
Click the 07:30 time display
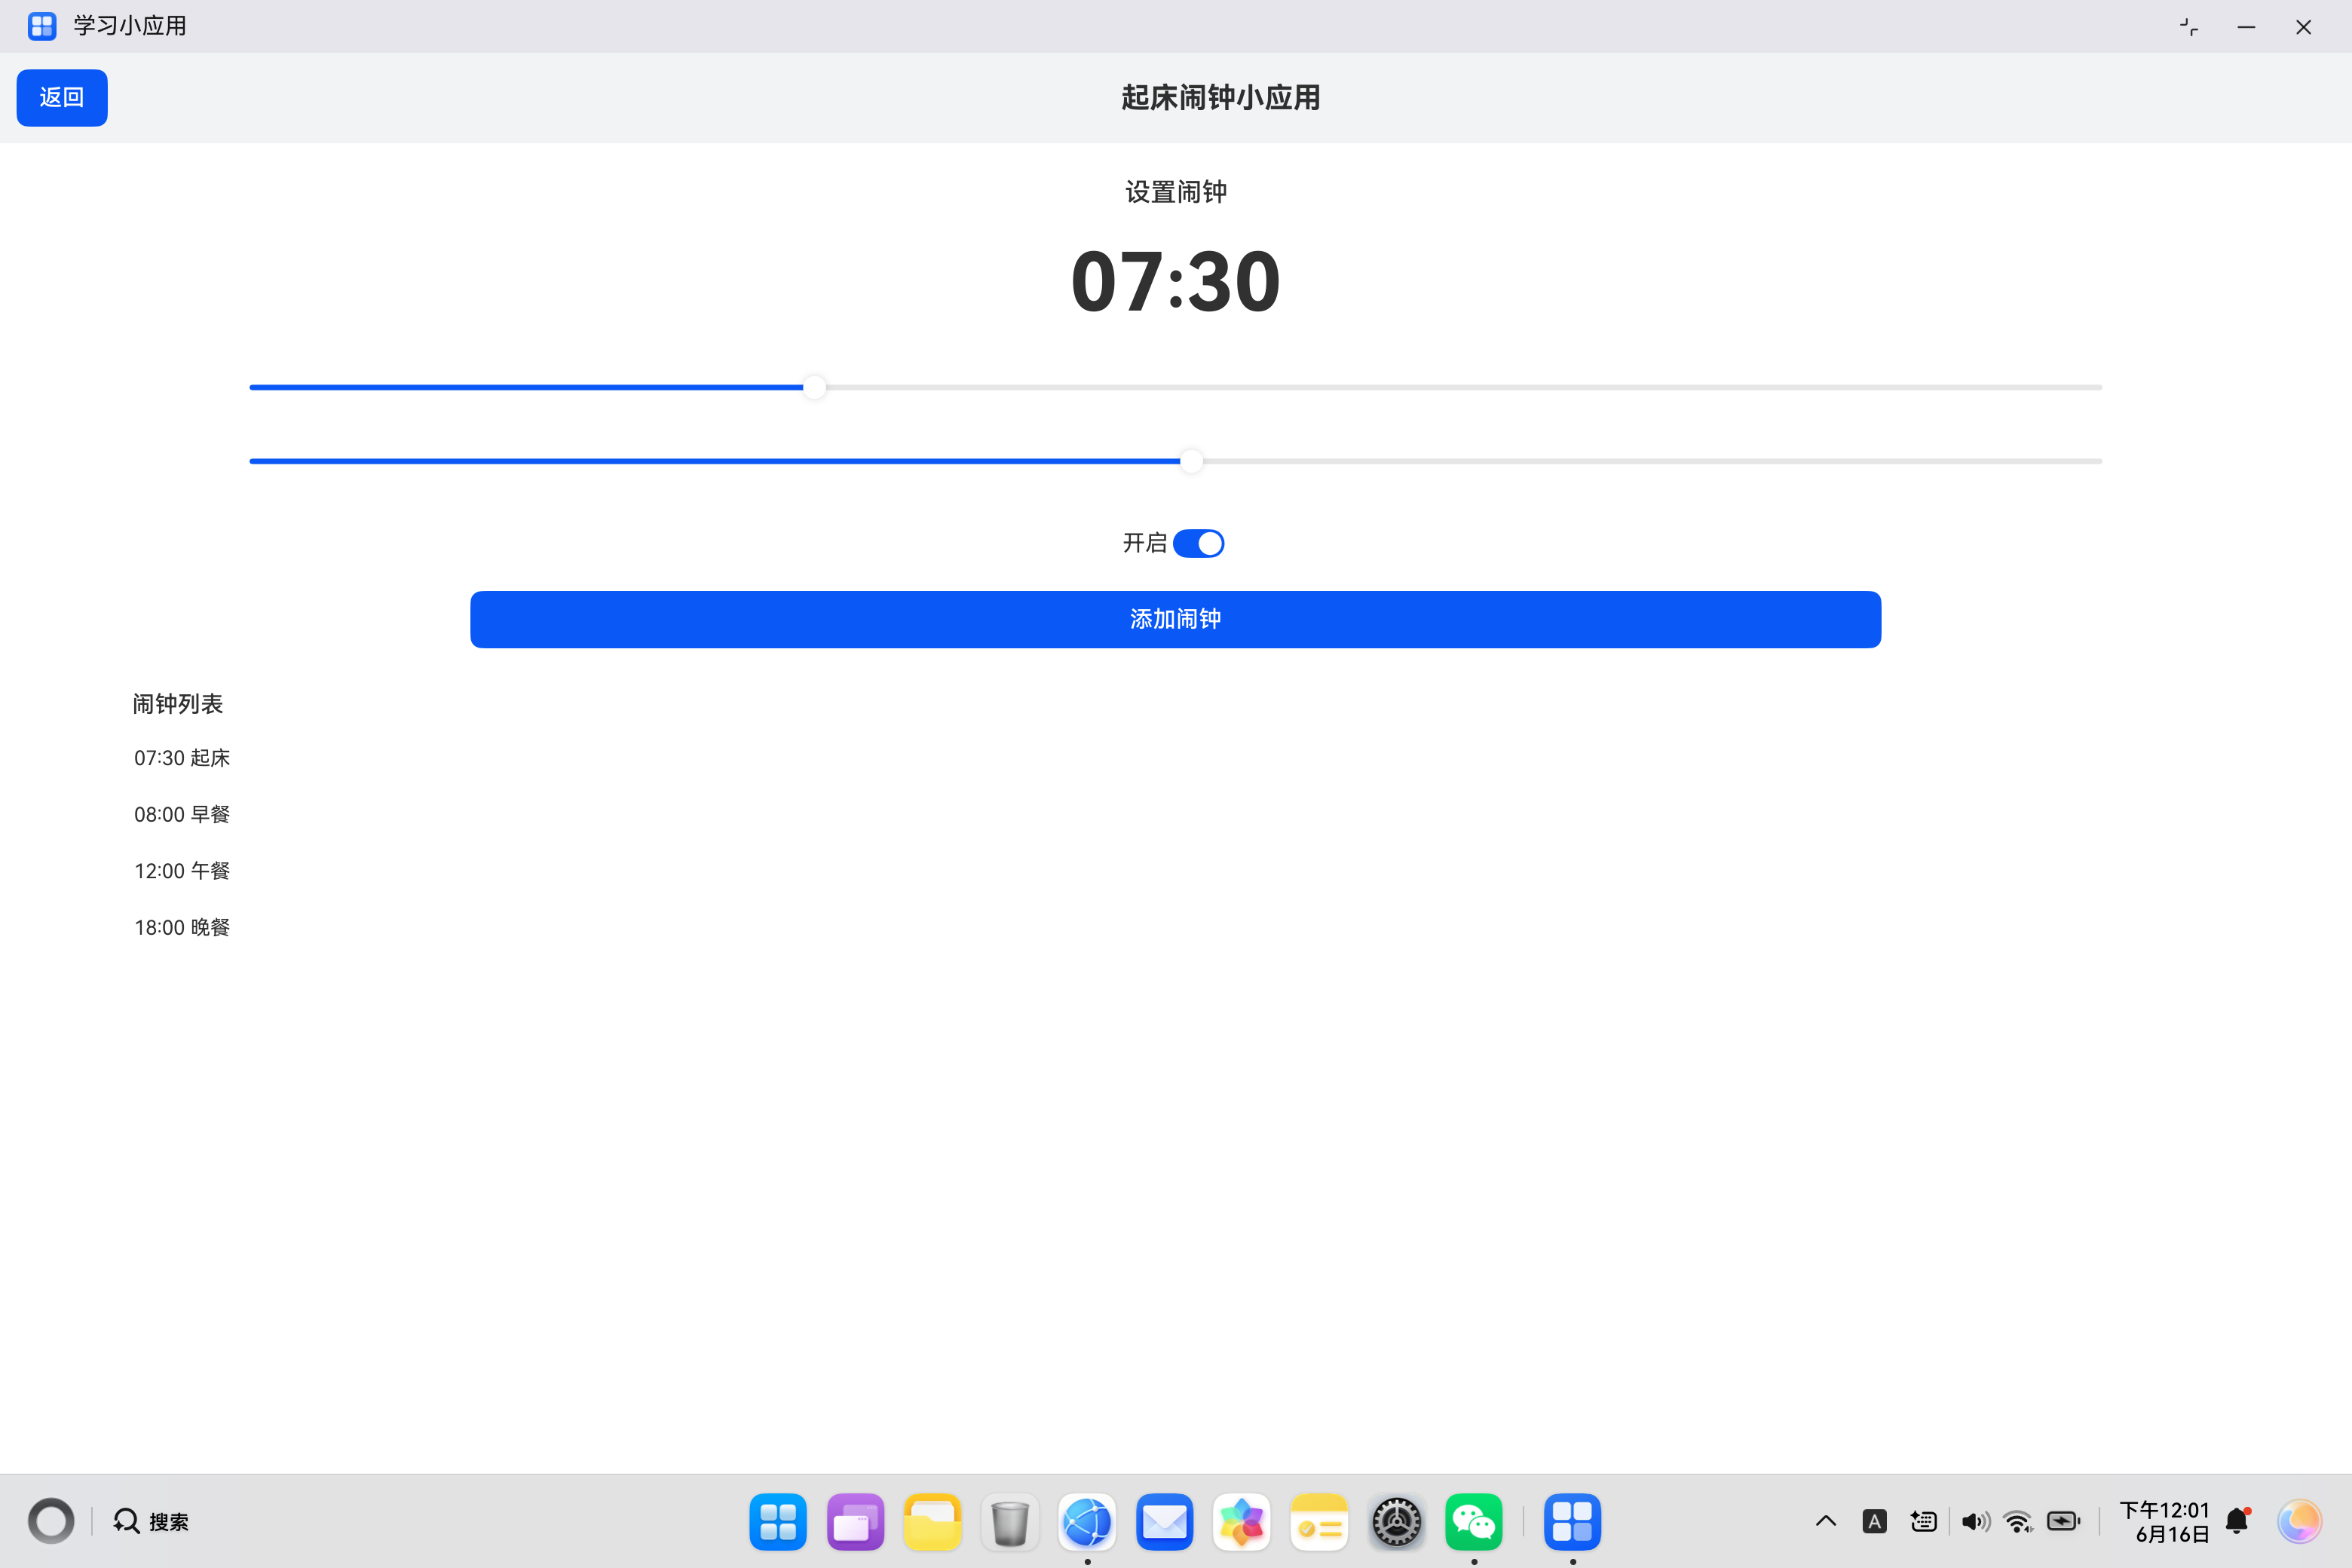click(1175, 282)
